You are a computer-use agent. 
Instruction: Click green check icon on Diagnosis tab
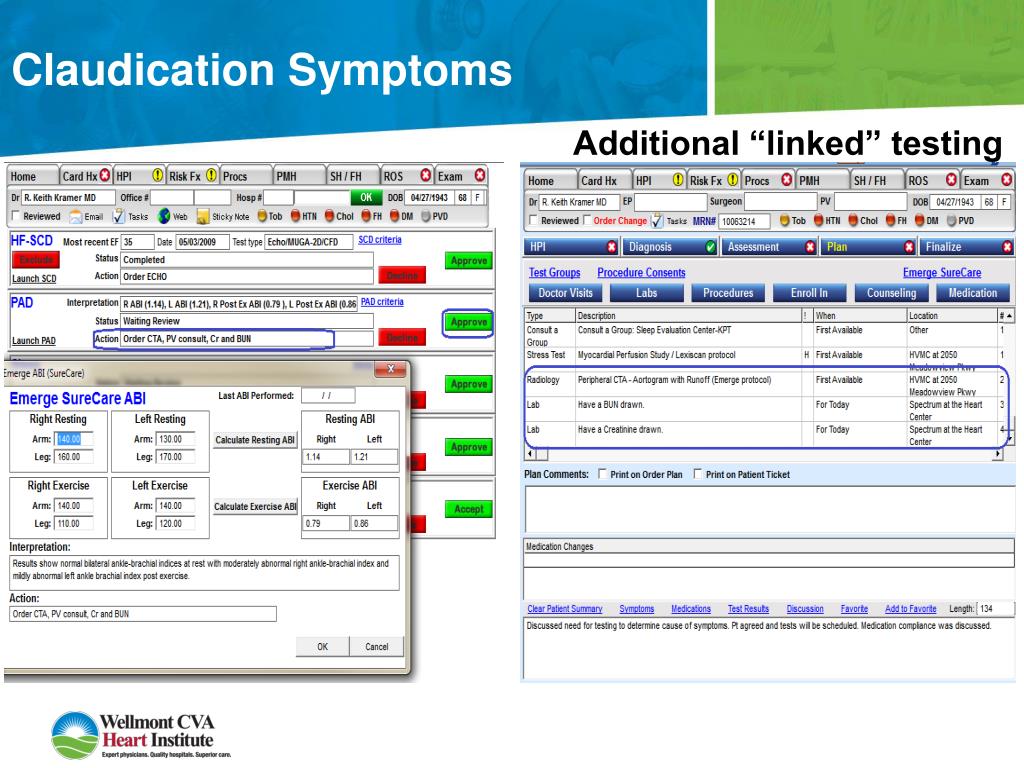[x=711, y=247]
